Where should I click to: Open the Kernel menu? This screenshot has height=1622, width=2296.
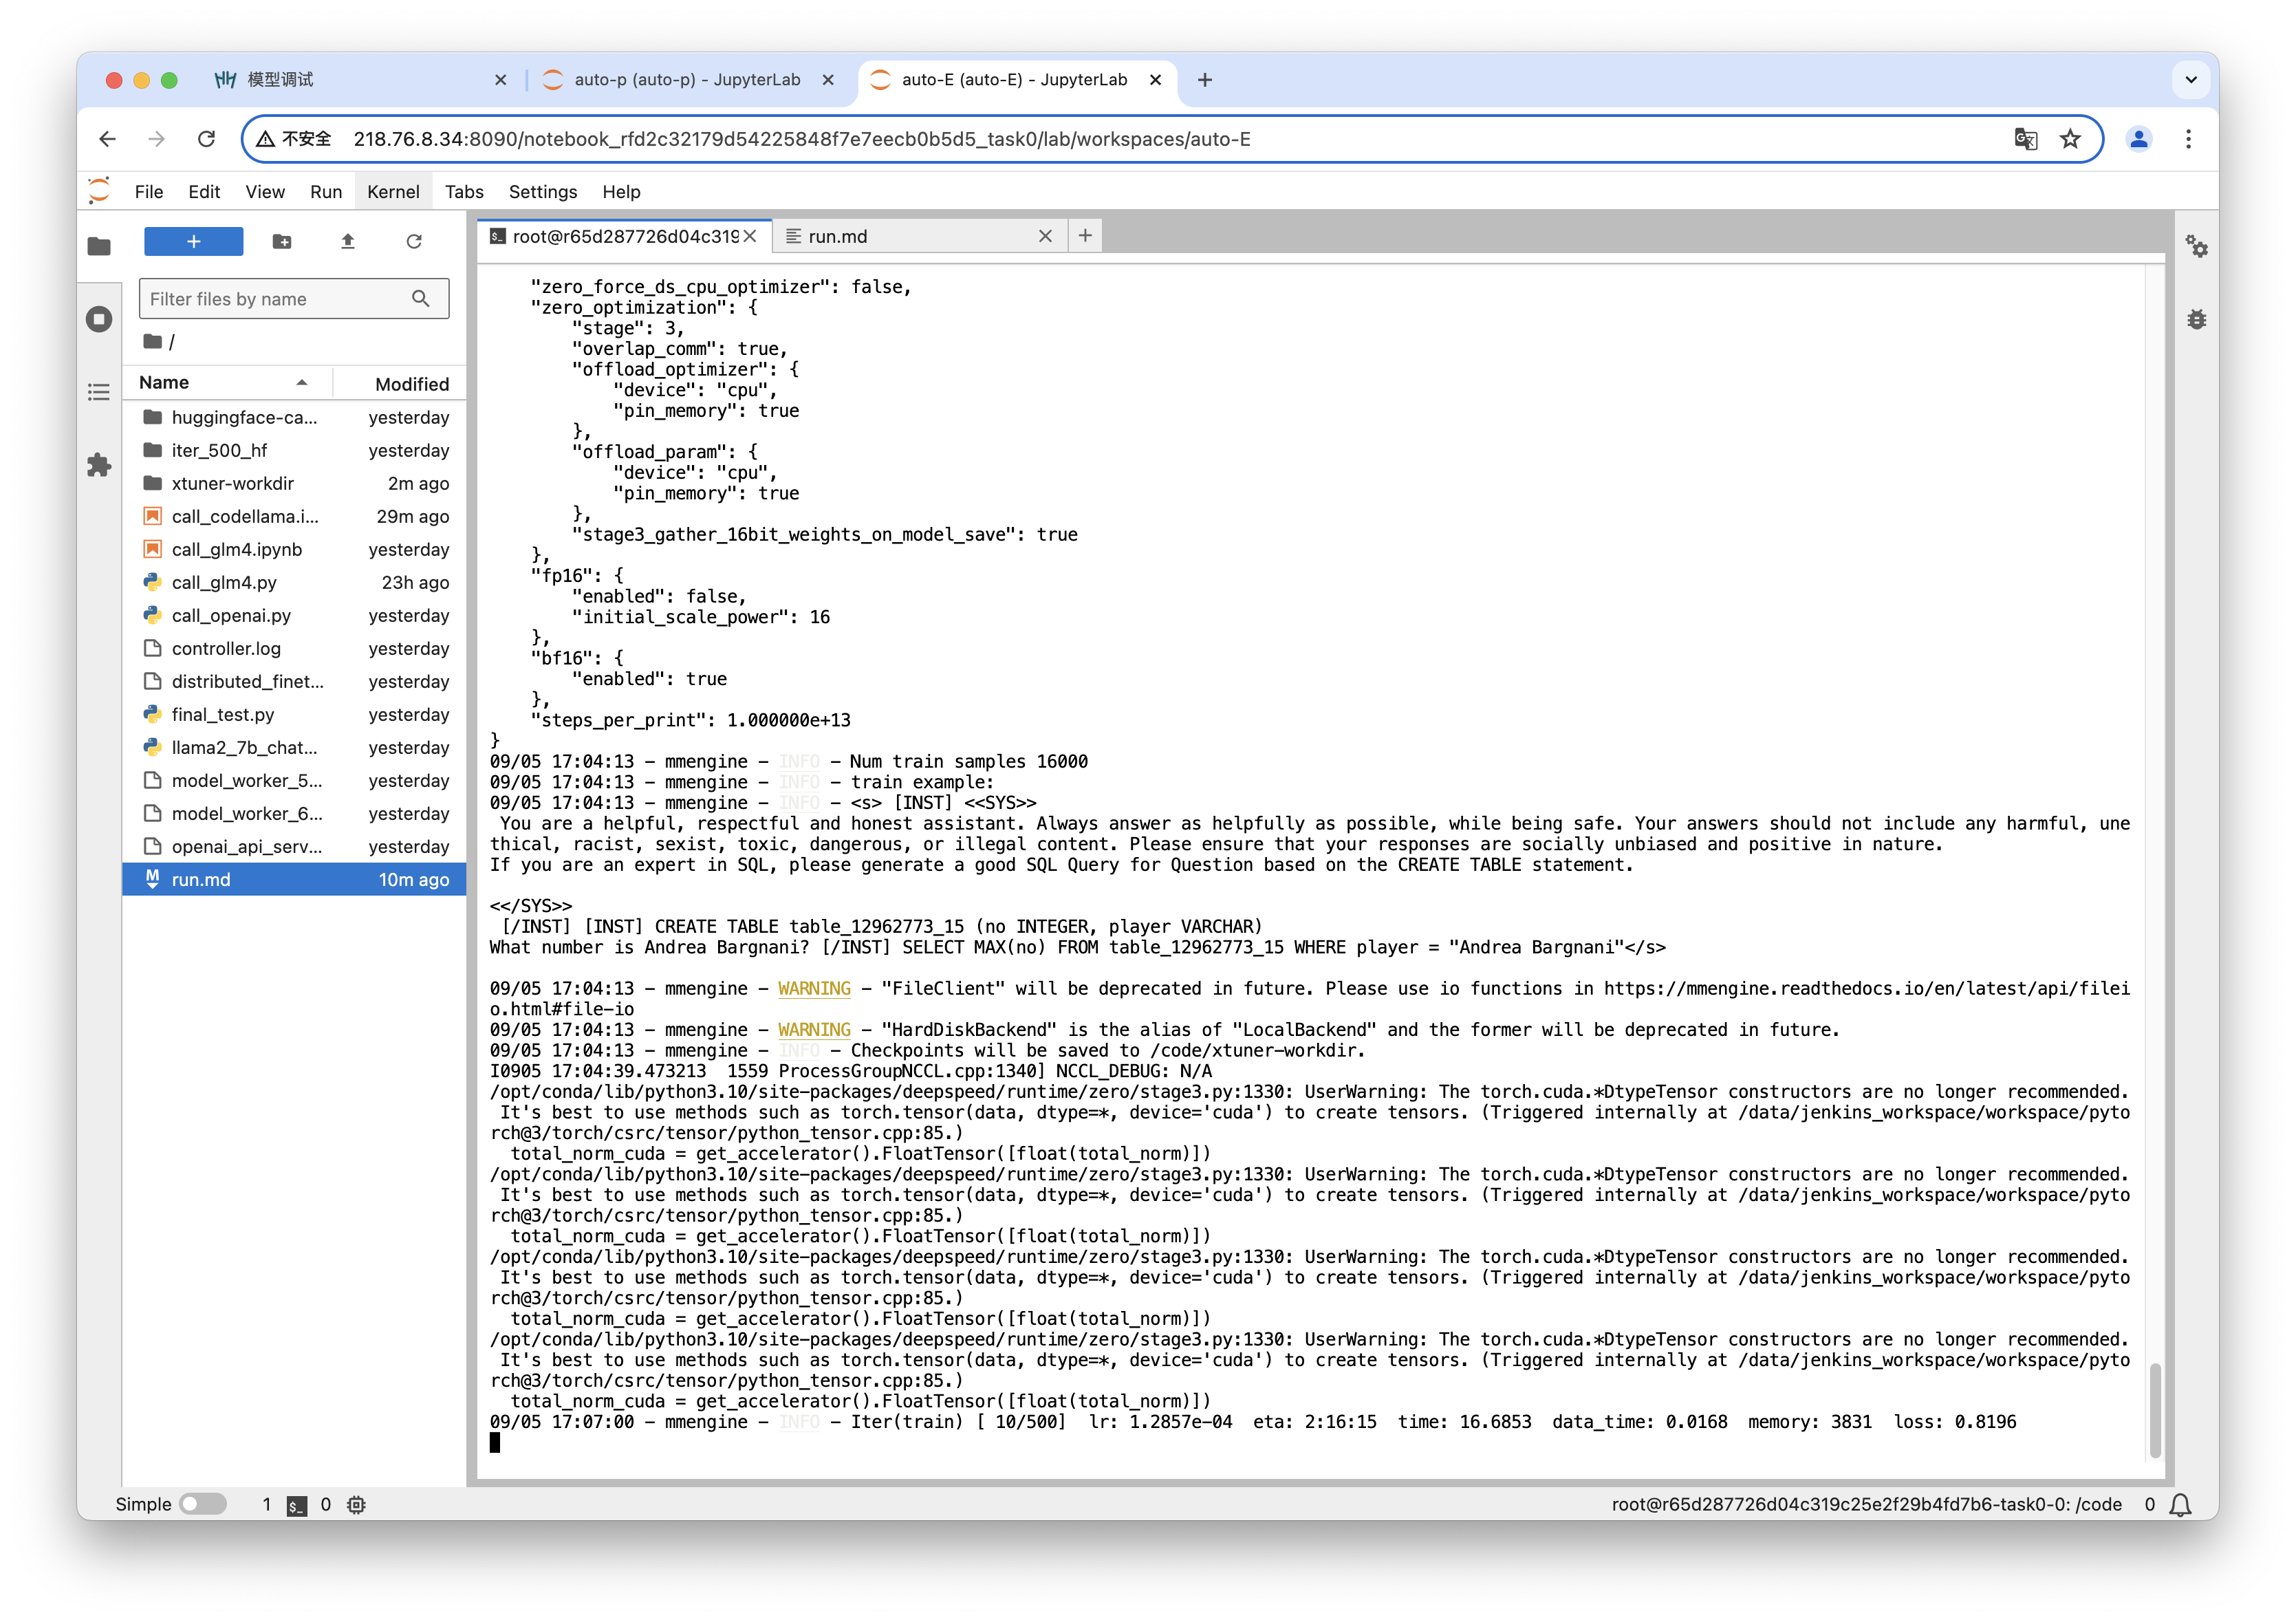tap(393, 192)
